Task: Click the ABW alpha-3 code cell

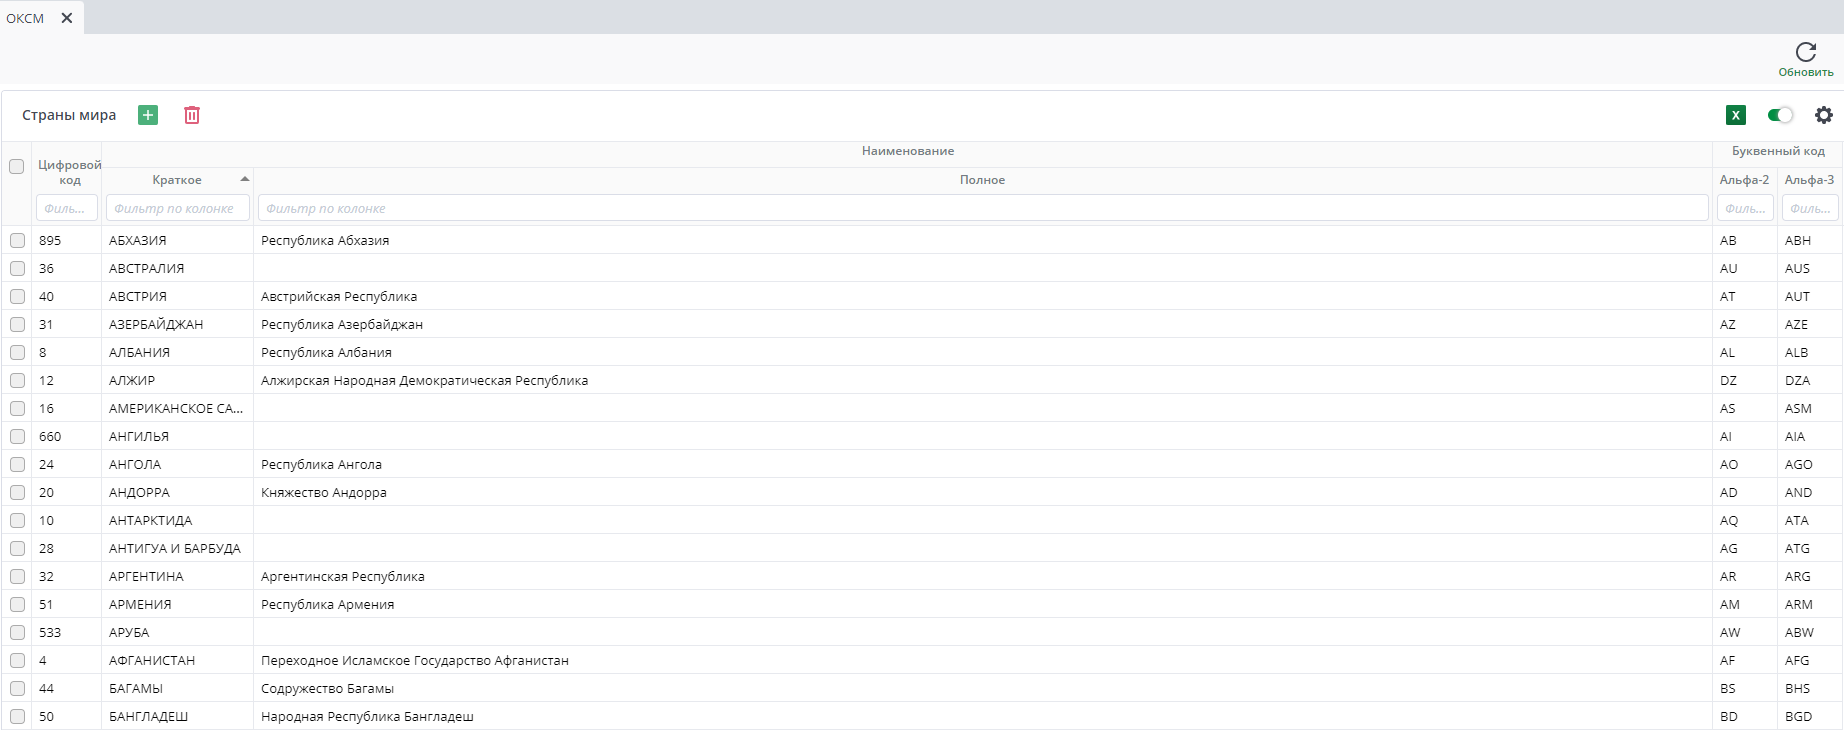Action: tap(1810, 632)
